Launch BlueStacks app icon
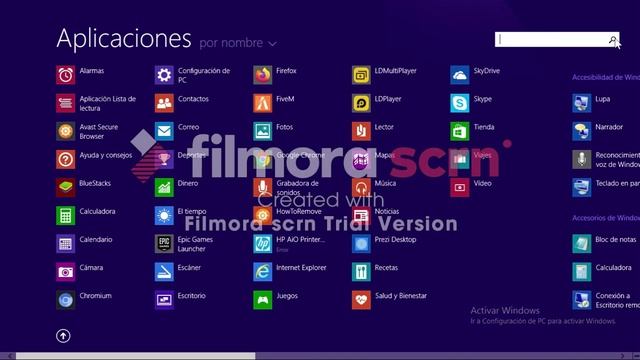The height and width of the screenshot is (360, 640). 65,188
